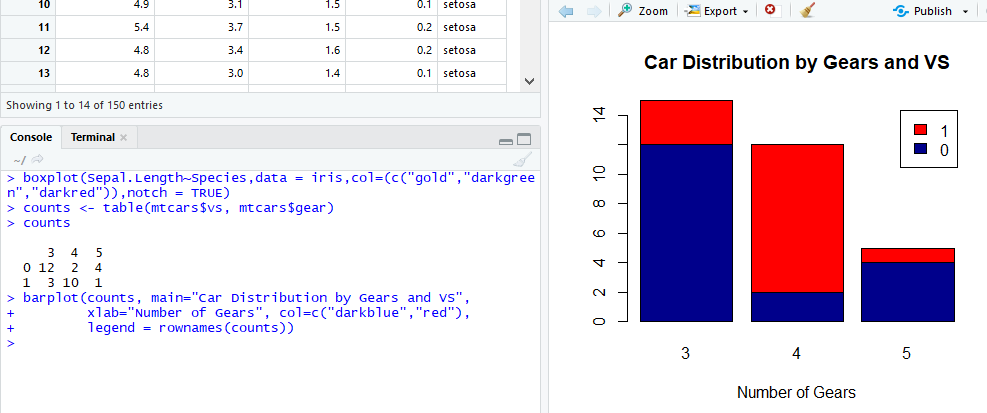The height and width of the screenshot is (413, 987).
Task: Clear all plots with broom icon
Action: tap(808, 11)
